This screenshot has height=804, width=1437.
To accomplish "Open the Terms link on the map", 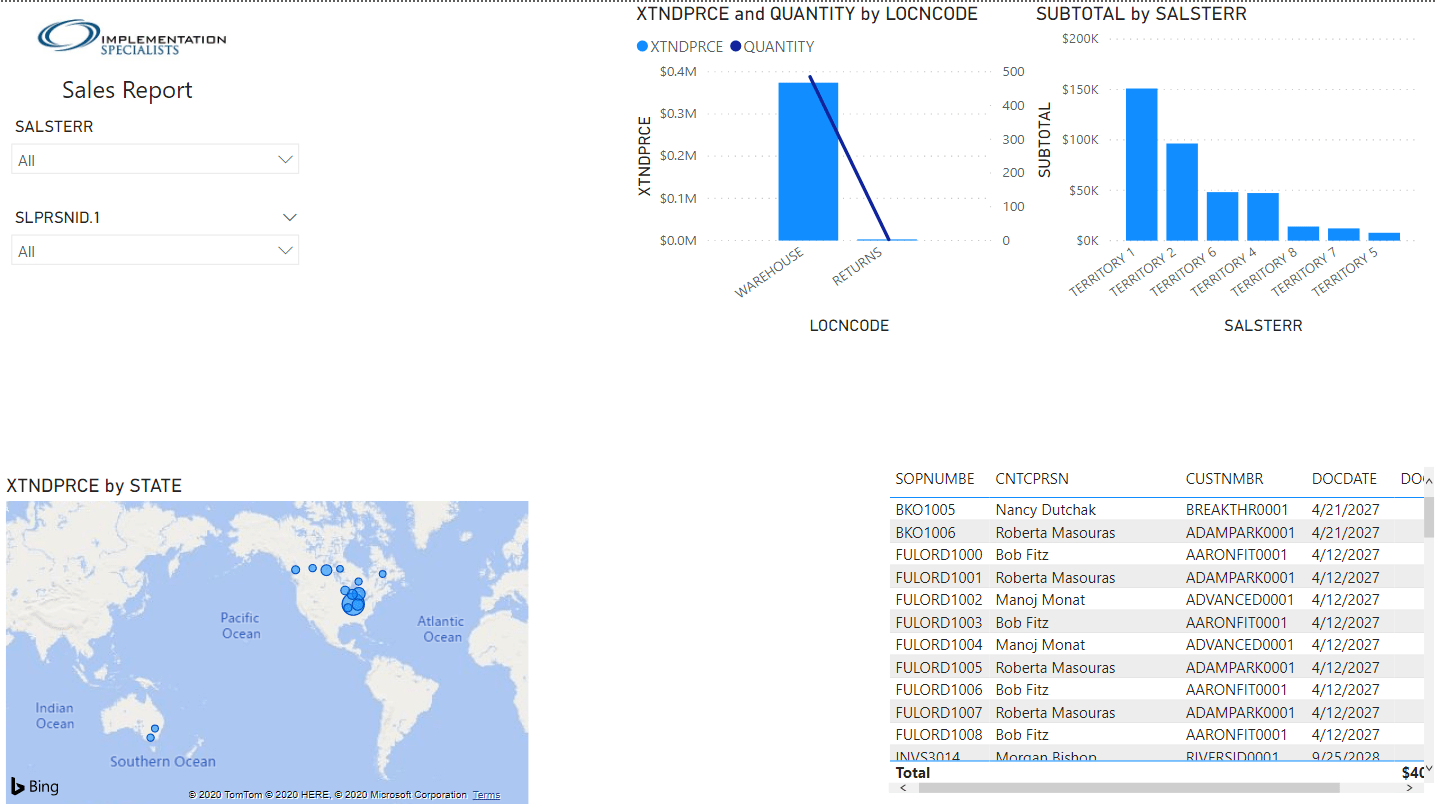I will (486, 794).
